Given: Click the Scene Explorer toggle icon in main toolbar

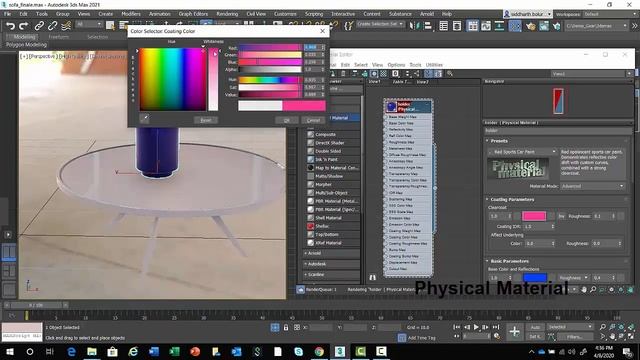Looking at the screenshot, I should 444,26.
